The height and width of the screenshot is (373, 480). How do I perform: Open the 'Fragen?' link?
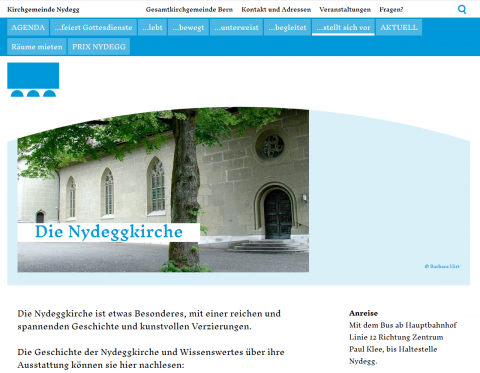[391, 9]
